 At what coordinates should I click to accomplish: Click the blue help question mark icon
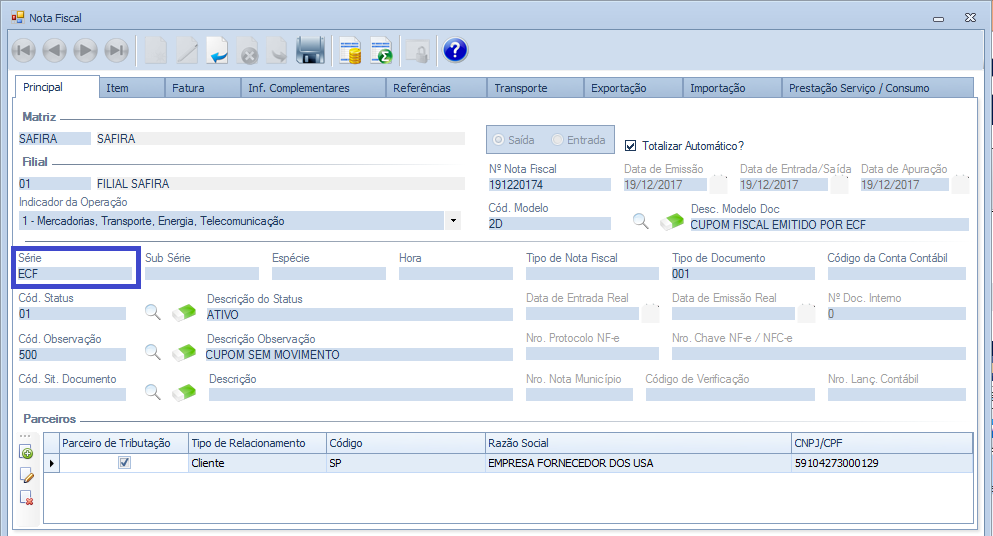(455, 50)
